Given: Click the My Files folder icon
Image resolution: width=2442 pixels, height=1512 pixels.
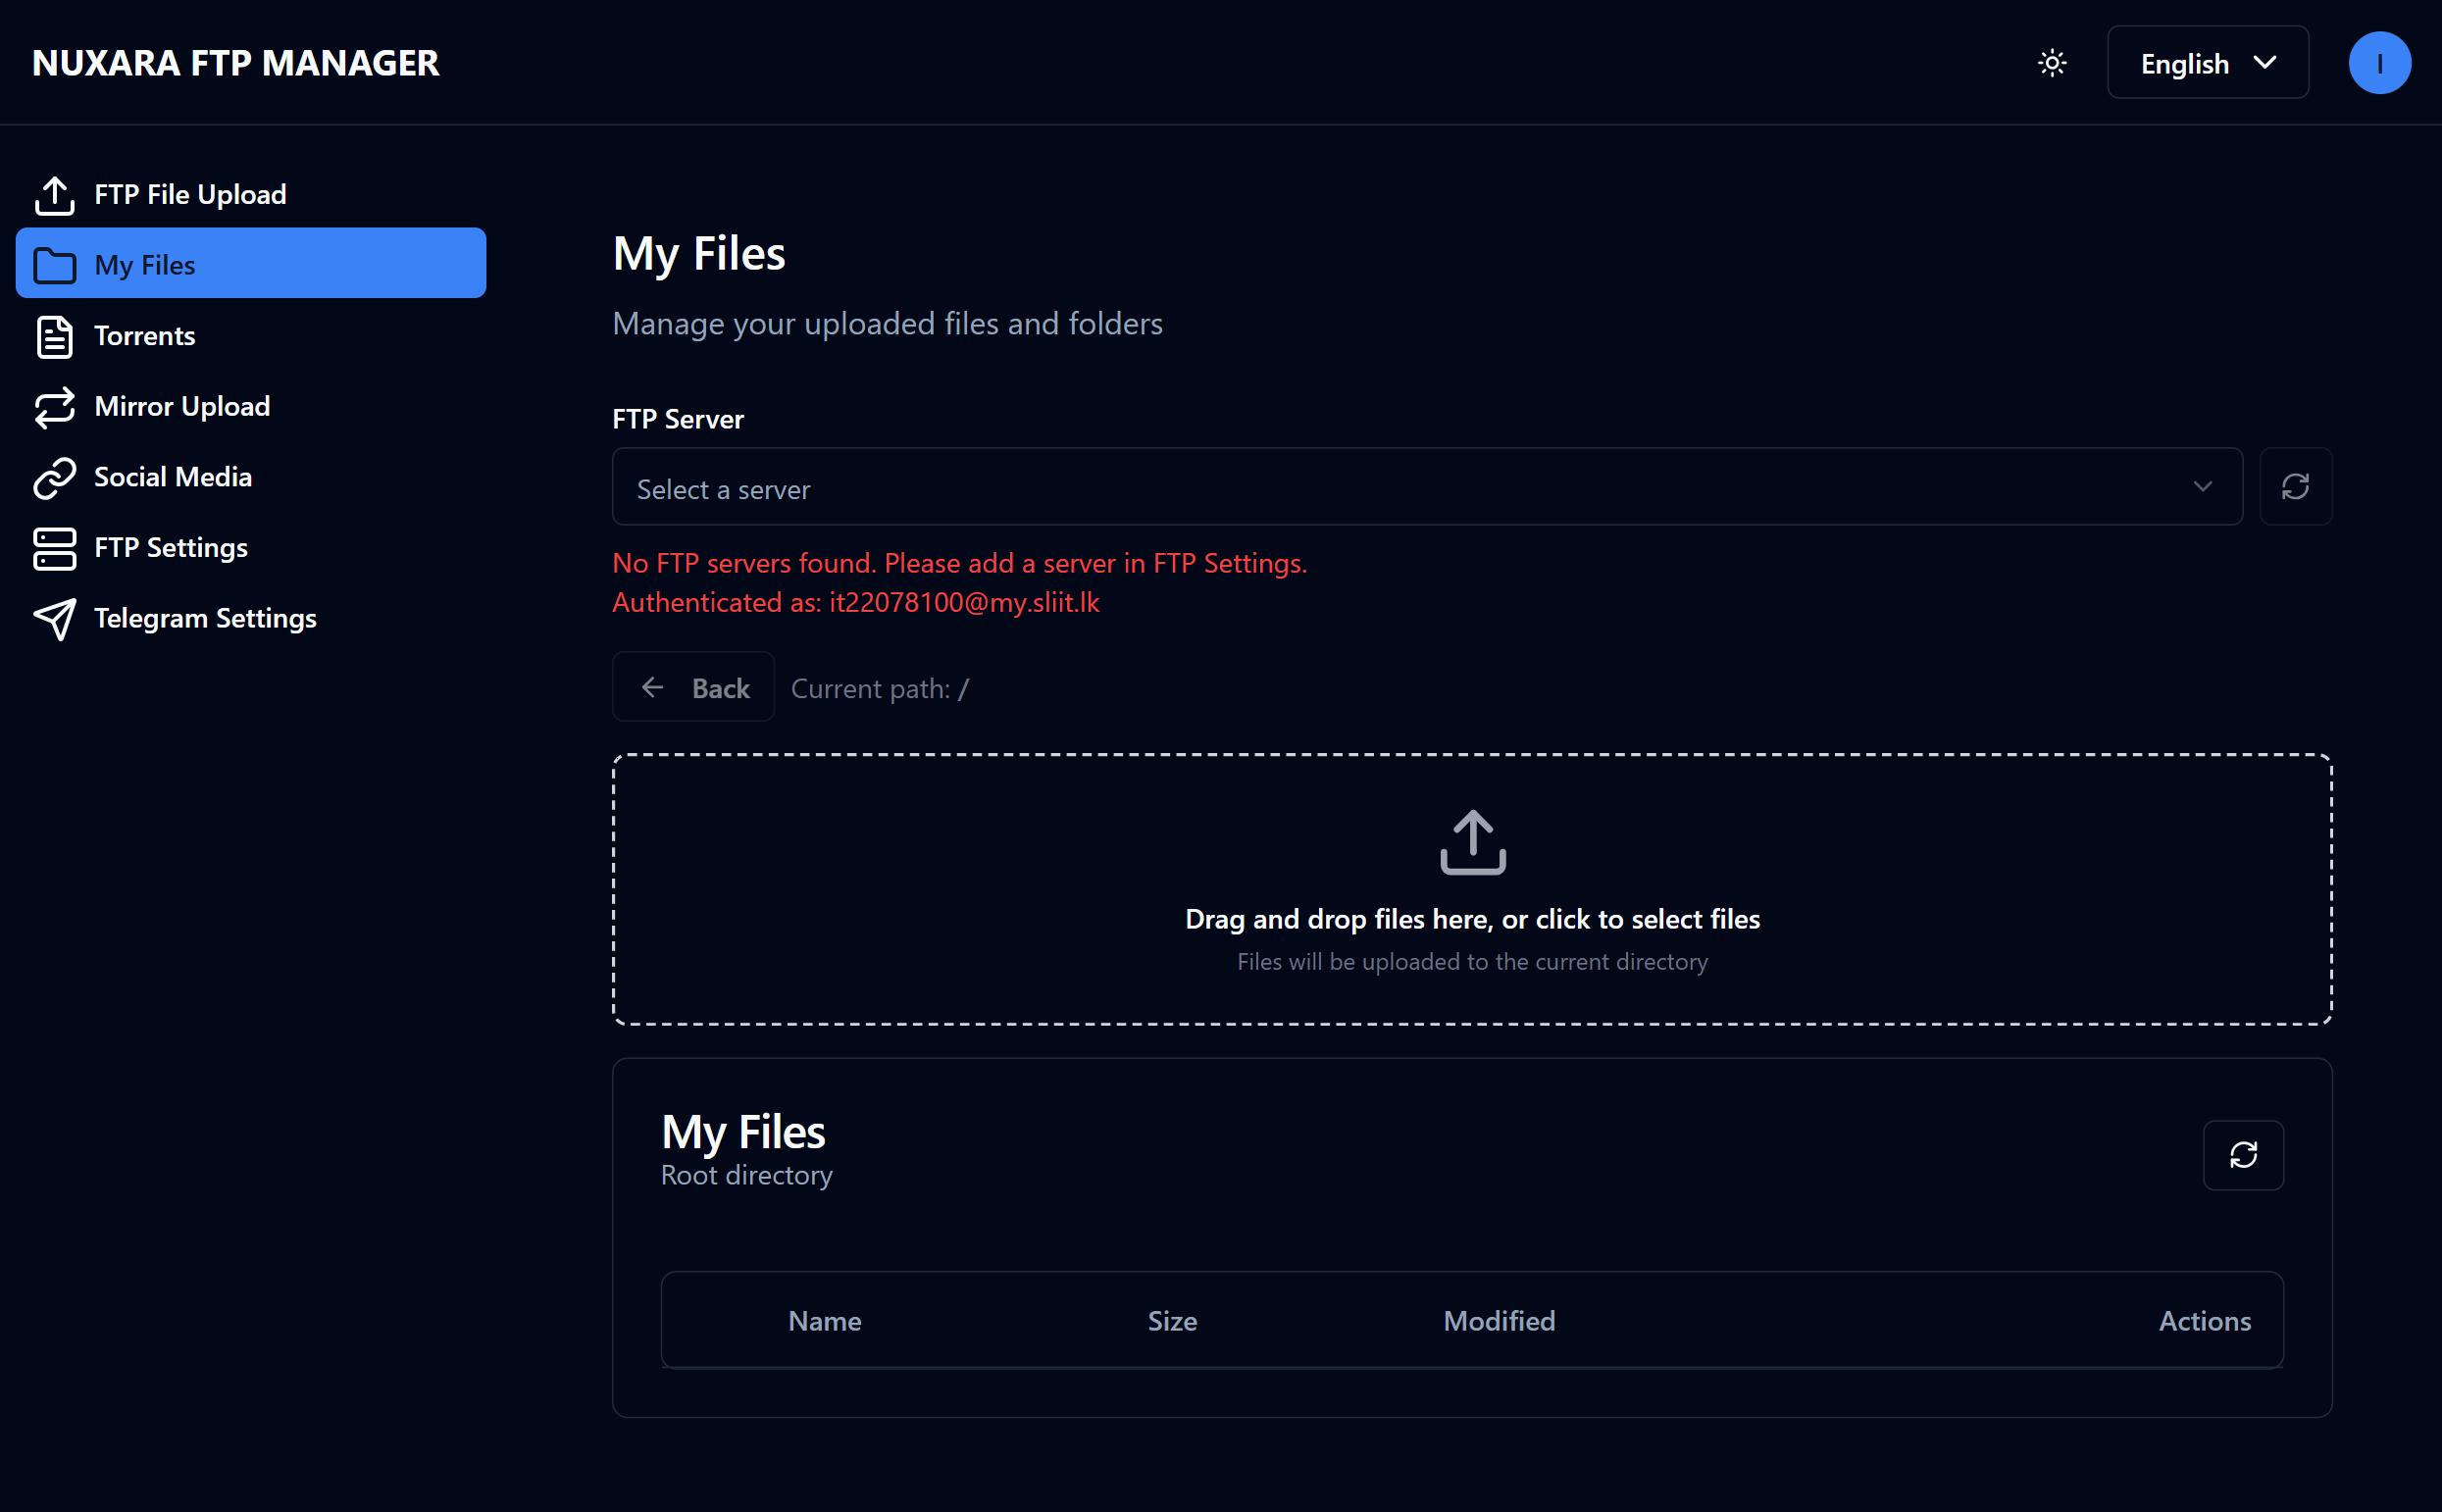Looking at the screenshot, I should pos(56,265).
